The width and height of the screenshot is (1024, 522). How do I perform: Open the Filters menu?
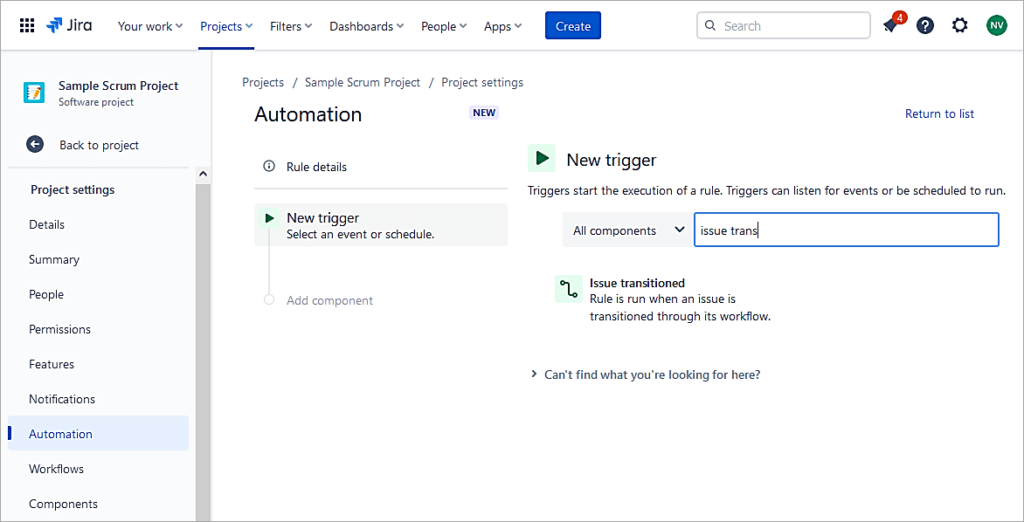point(291,26)
